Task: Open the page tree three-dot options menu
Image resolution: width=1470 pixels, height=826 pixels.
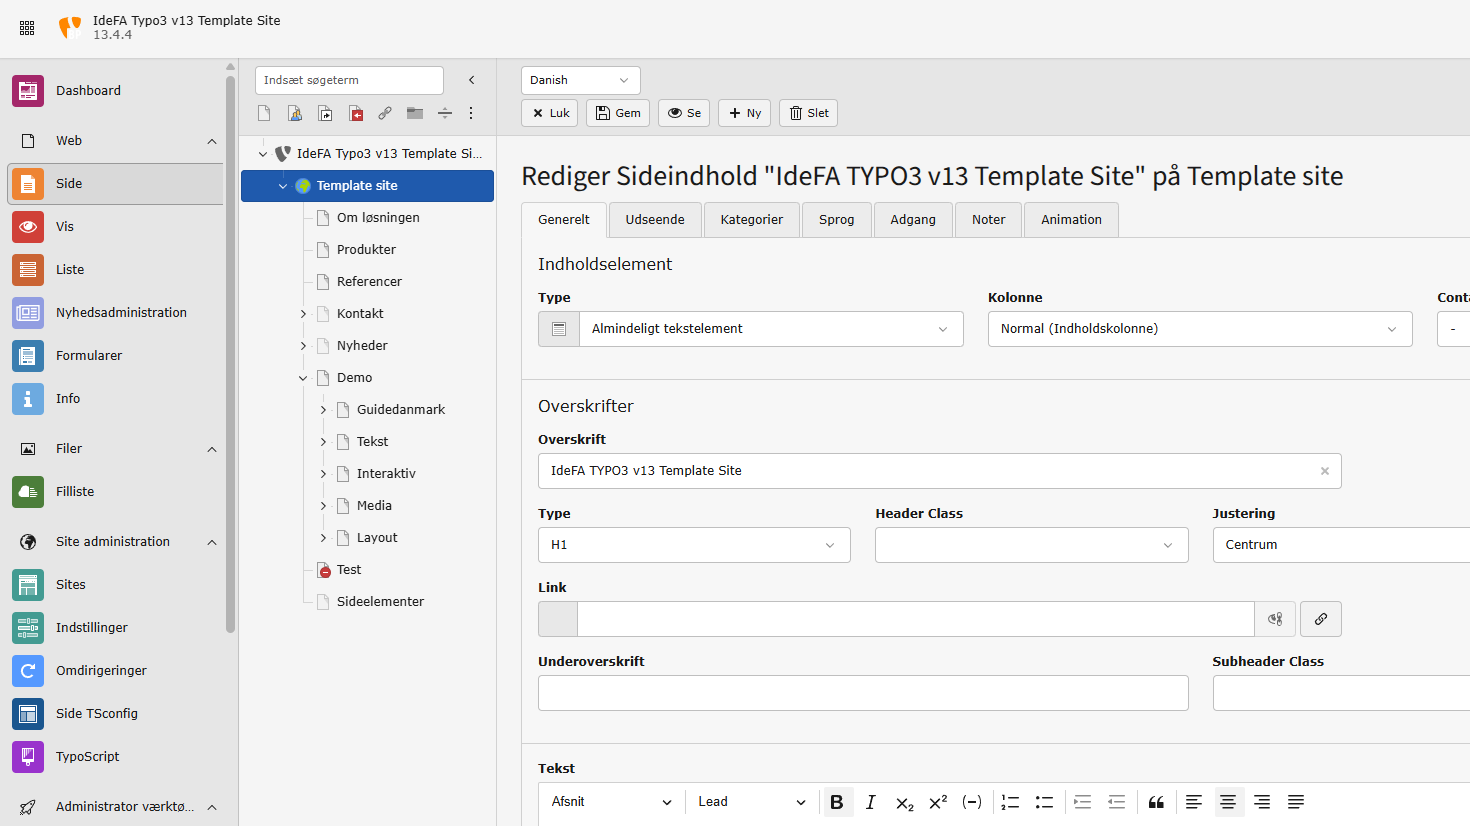Action: click(471, 113)
